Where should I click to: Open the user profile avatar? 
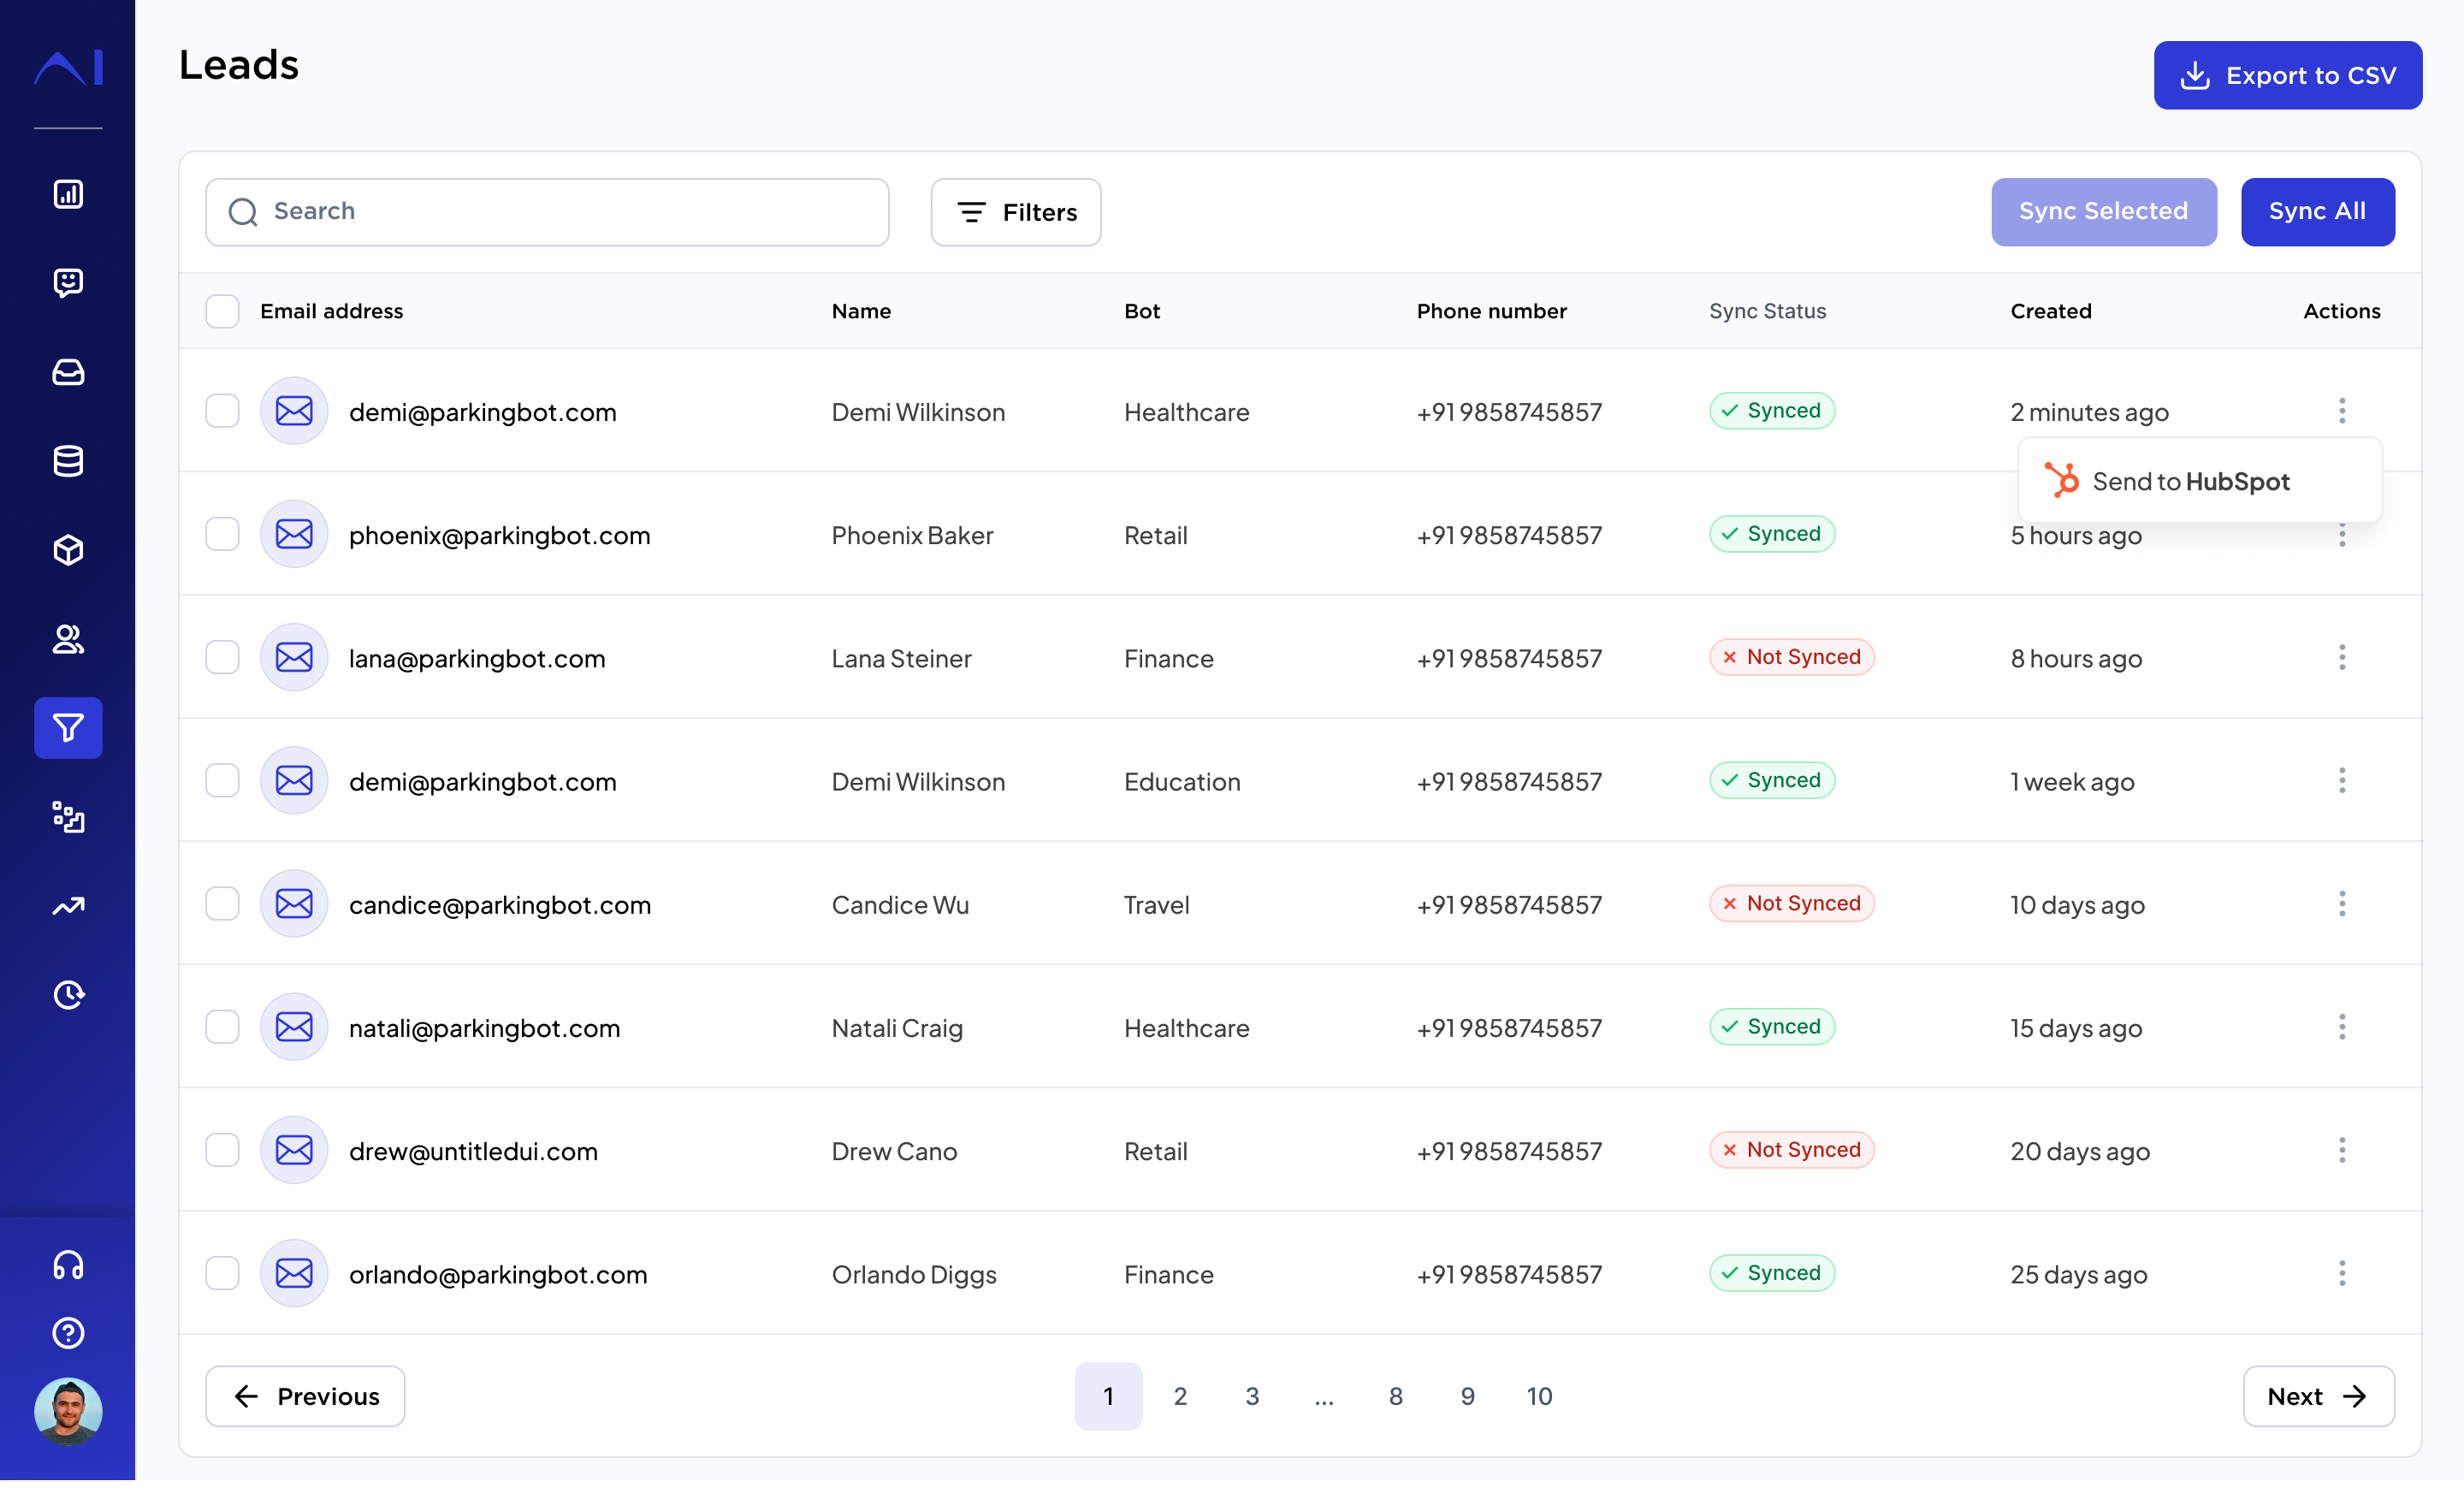(x=68, y=1411)
